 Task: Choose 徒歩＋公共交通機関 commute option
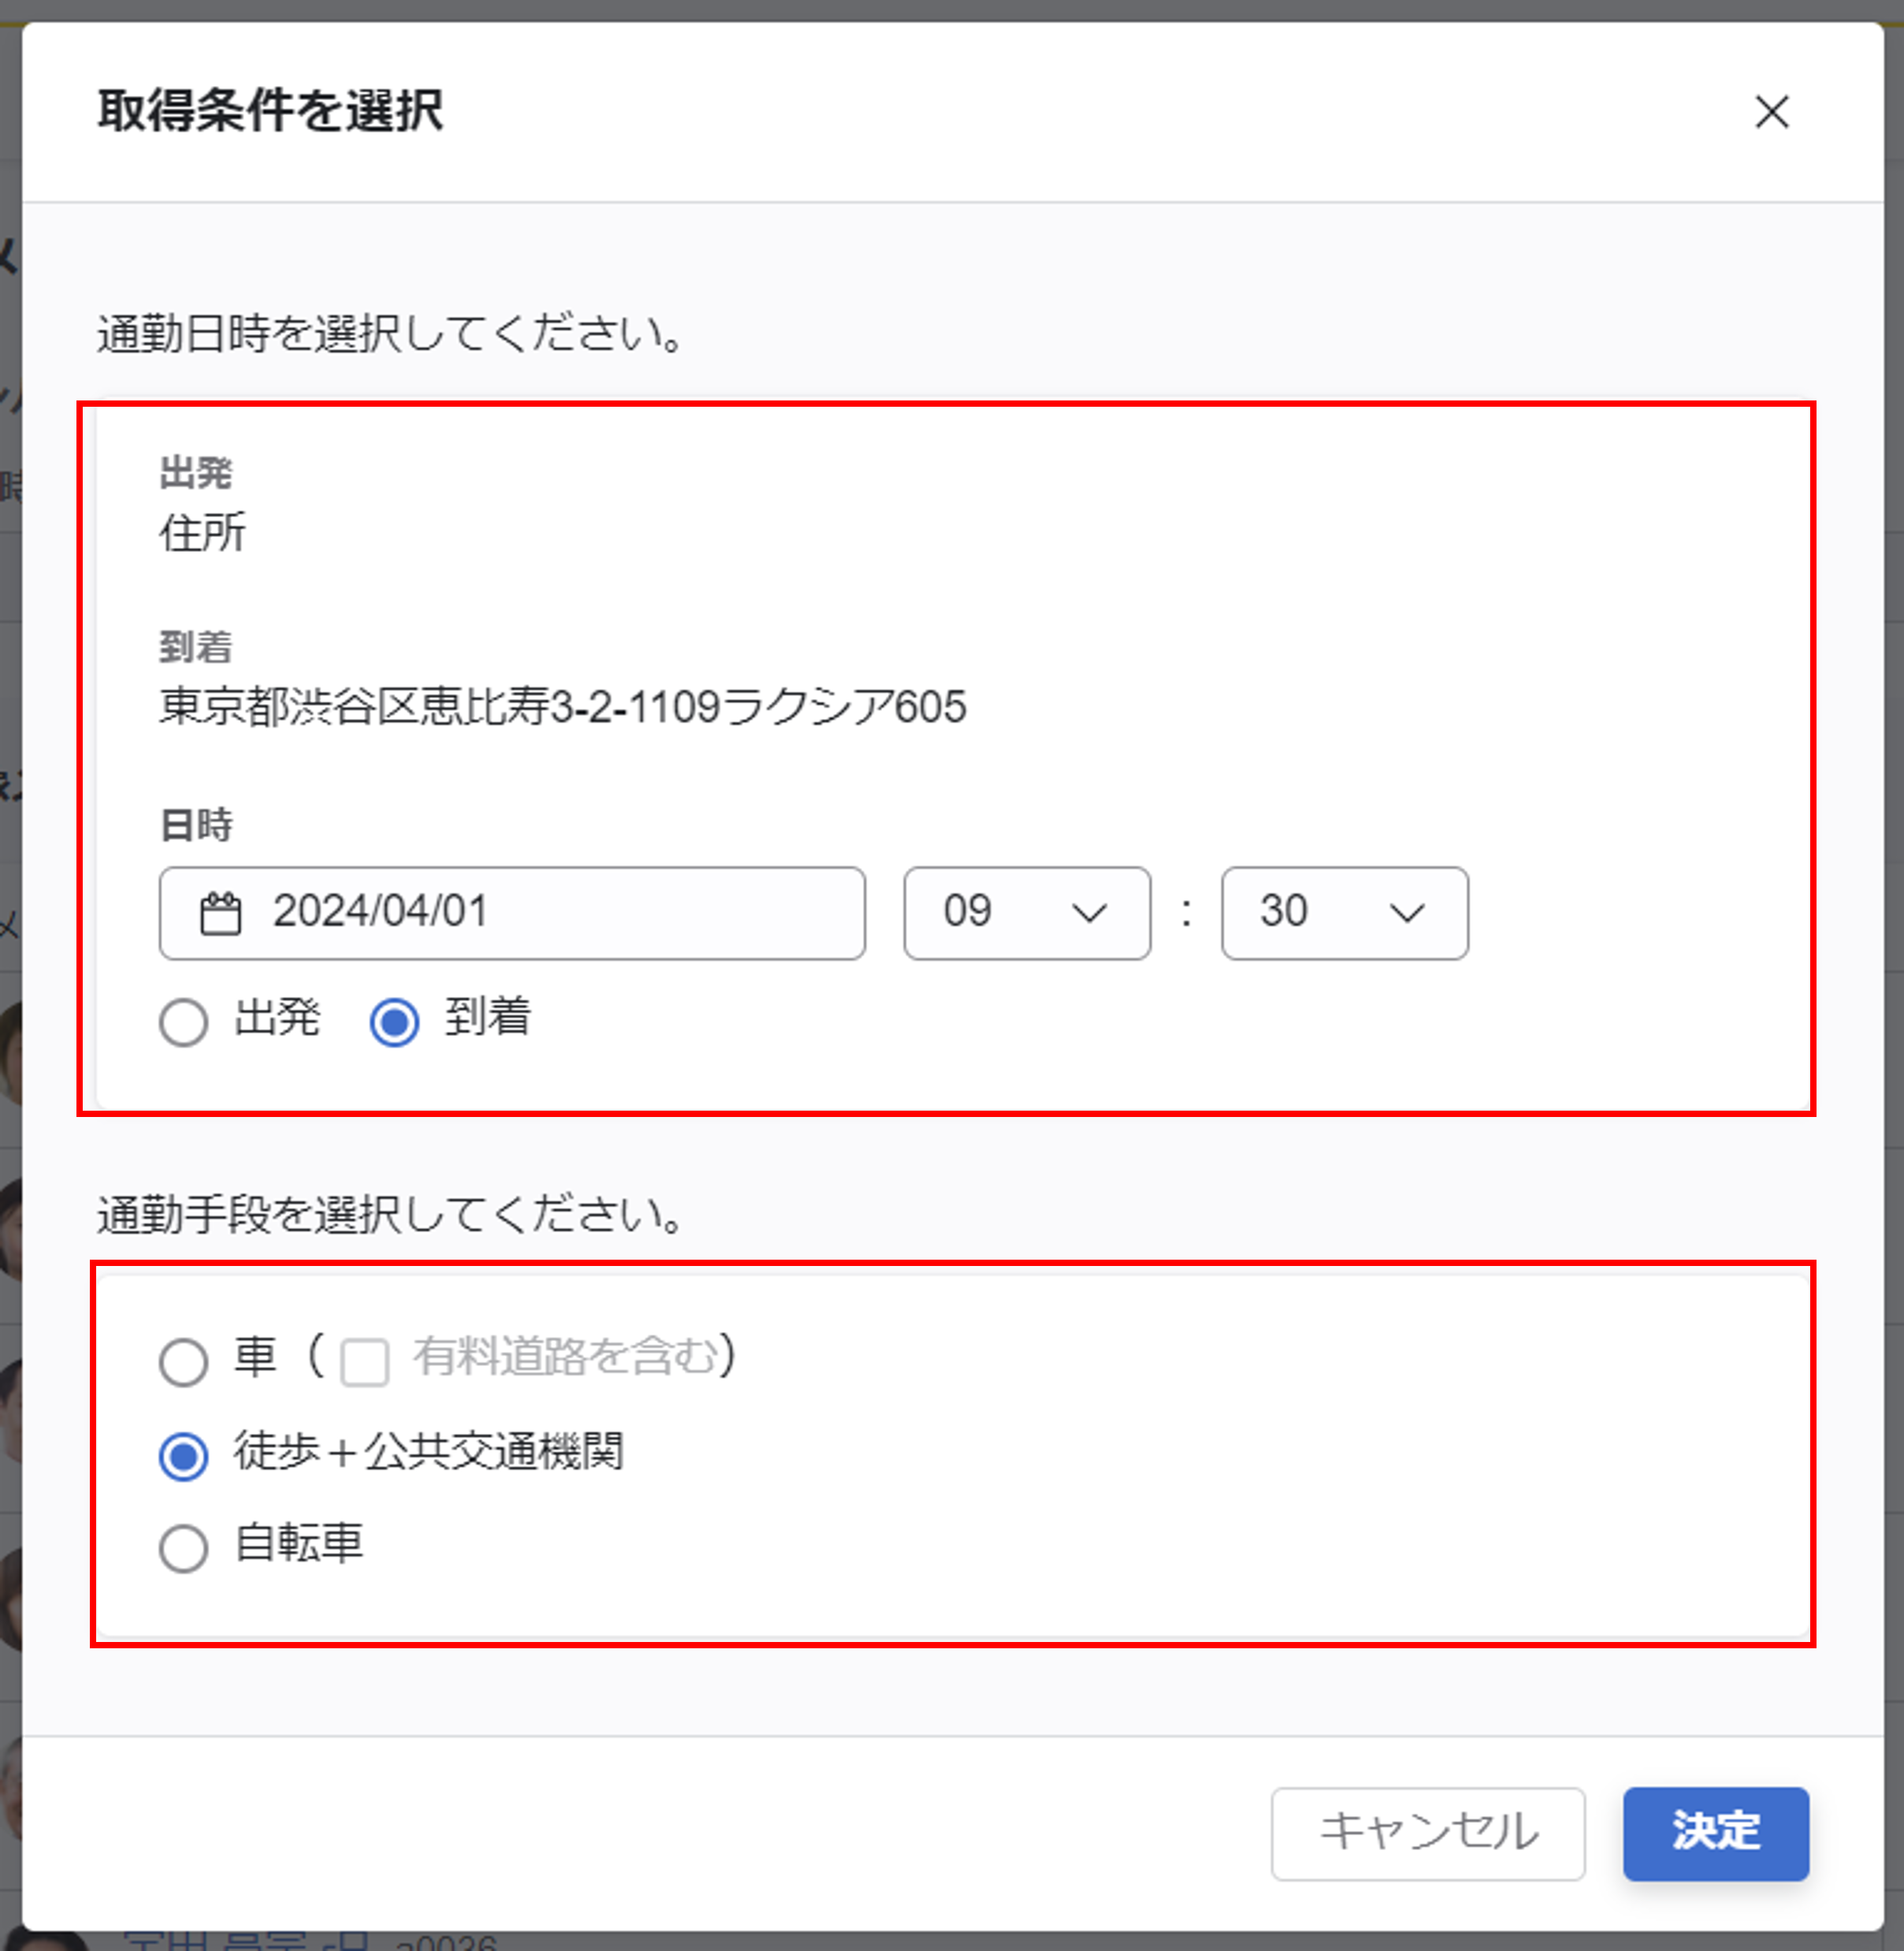(184, 1455)
